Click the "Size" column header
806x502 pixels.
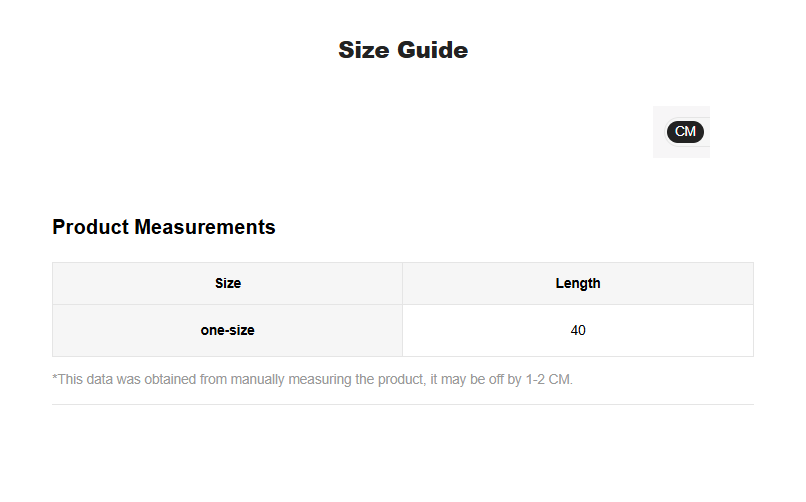coord(228,283)
